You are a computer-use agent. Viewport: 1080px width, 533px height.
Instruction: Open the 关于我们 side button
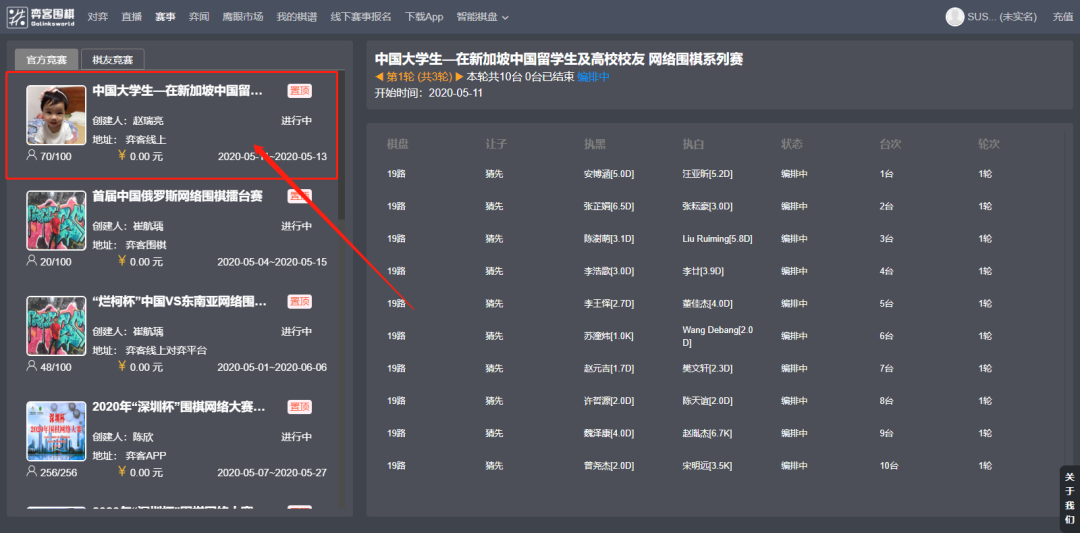coord(1069,497)
